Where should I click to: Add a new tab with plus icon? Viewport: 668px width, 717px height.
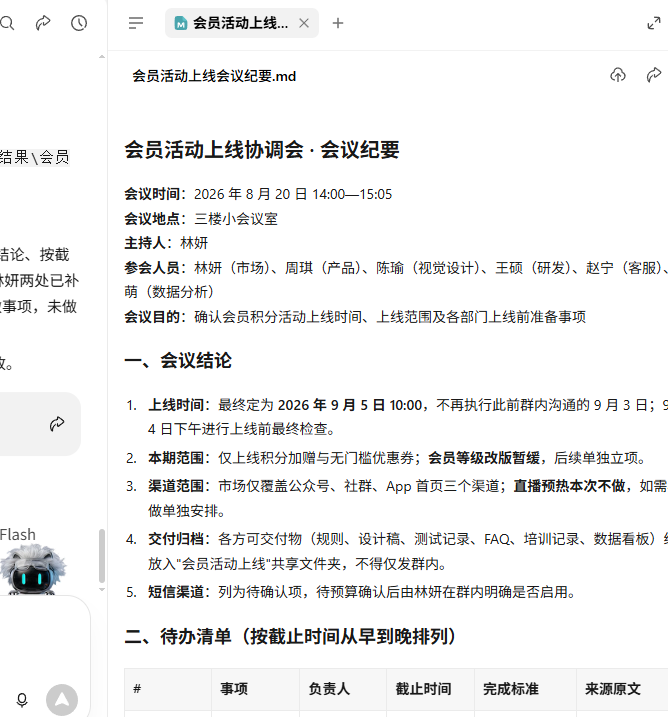click(x=338, y=23)
